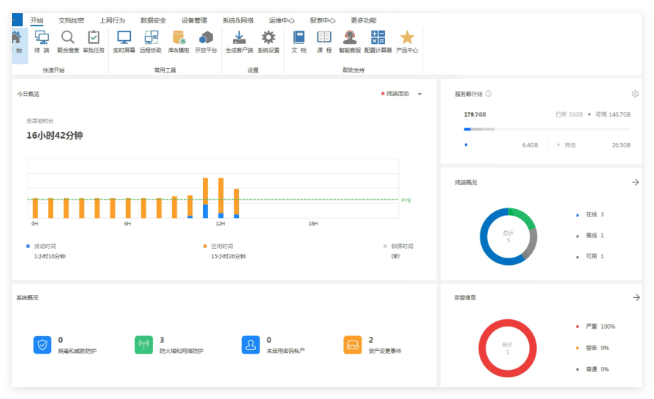This screenshot has height=399, width=654.
Task: Click the 产品中心 star icon
Action: [x=407, y=38]
